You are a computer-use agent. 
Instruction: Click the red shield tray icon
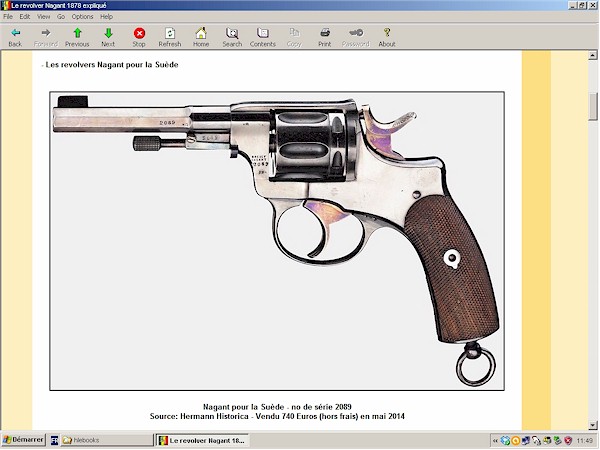(x=568, y=441)
